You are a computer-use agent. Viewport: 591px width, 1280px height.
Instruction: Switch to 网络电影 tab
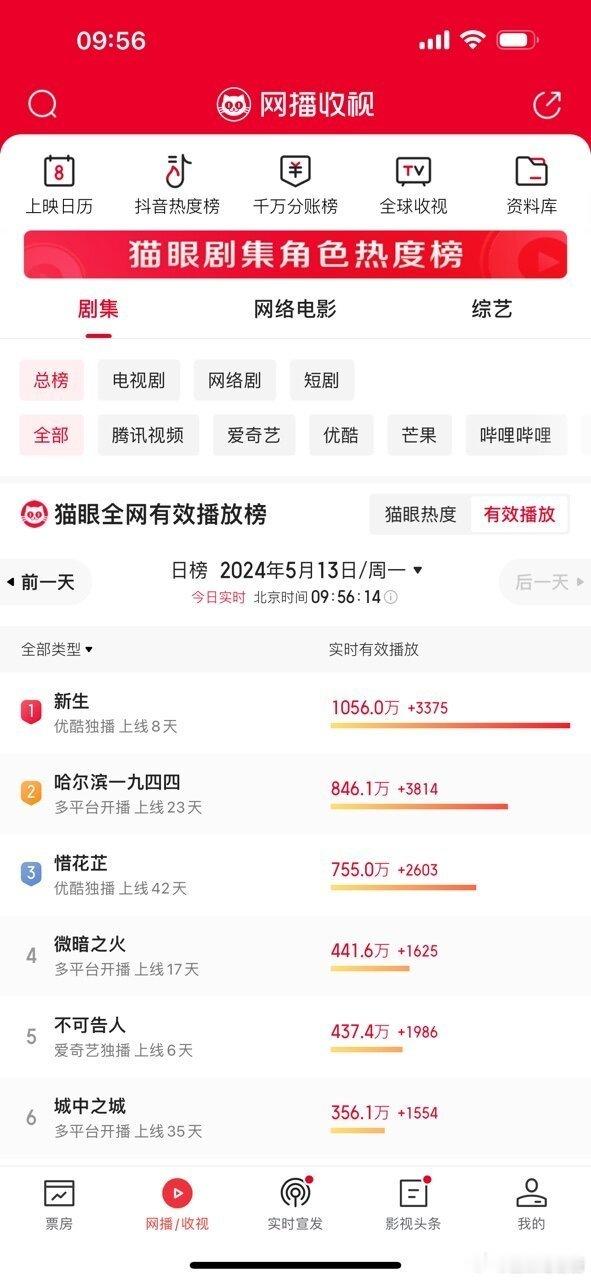295,309
